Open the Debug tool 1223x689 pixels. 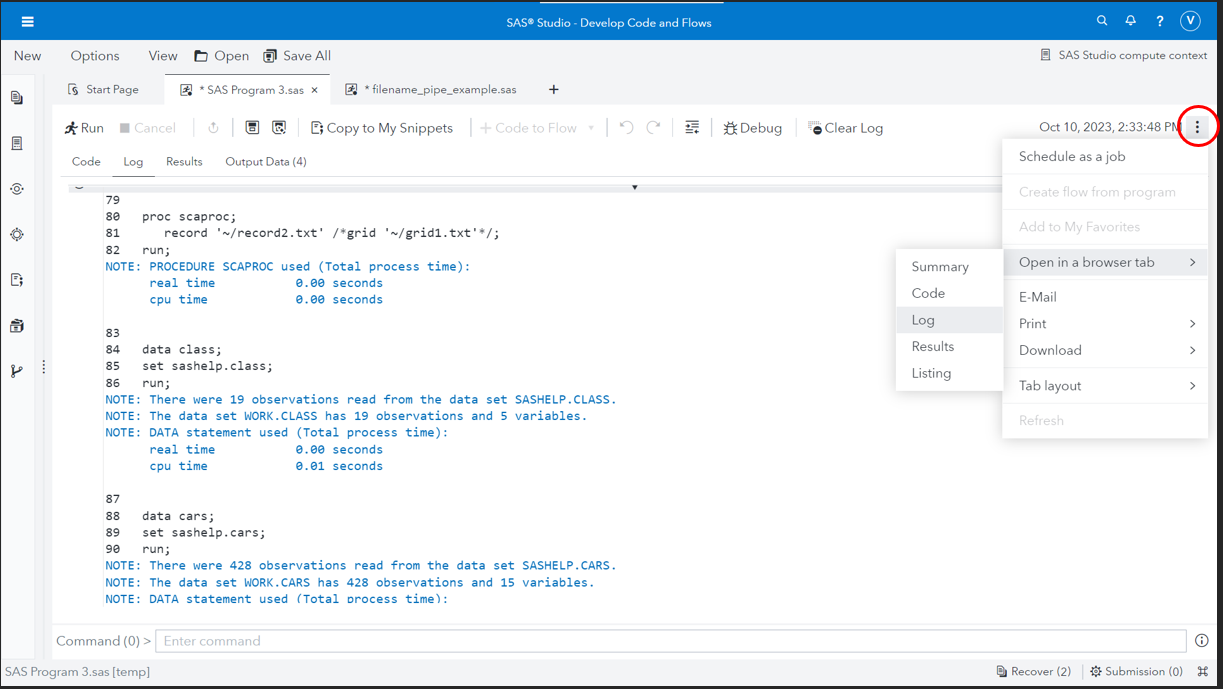pos(752,127)
